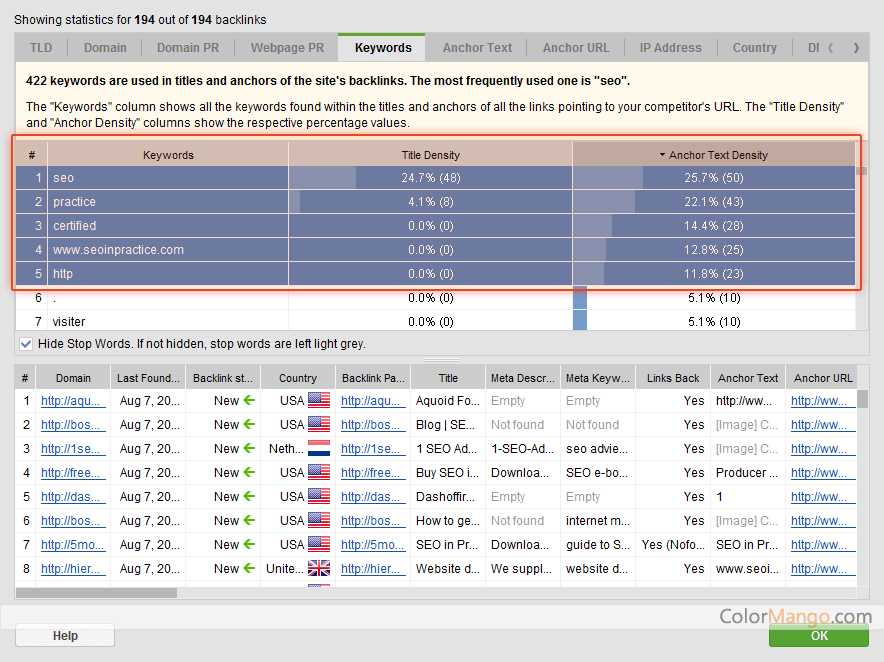This screenshot has height=662, width=884.
Task: Switch to the Anchor Text tab
Action: [x=477, y=47]
